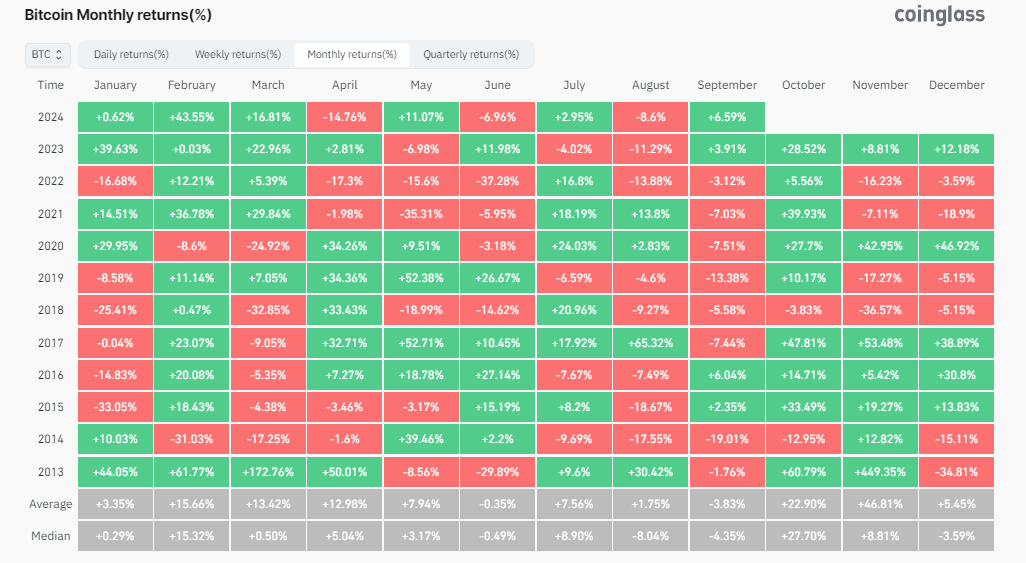This screenshot has width=1026, height=563.
Task: Click the Average row label
Action: [x=51, y=504]
